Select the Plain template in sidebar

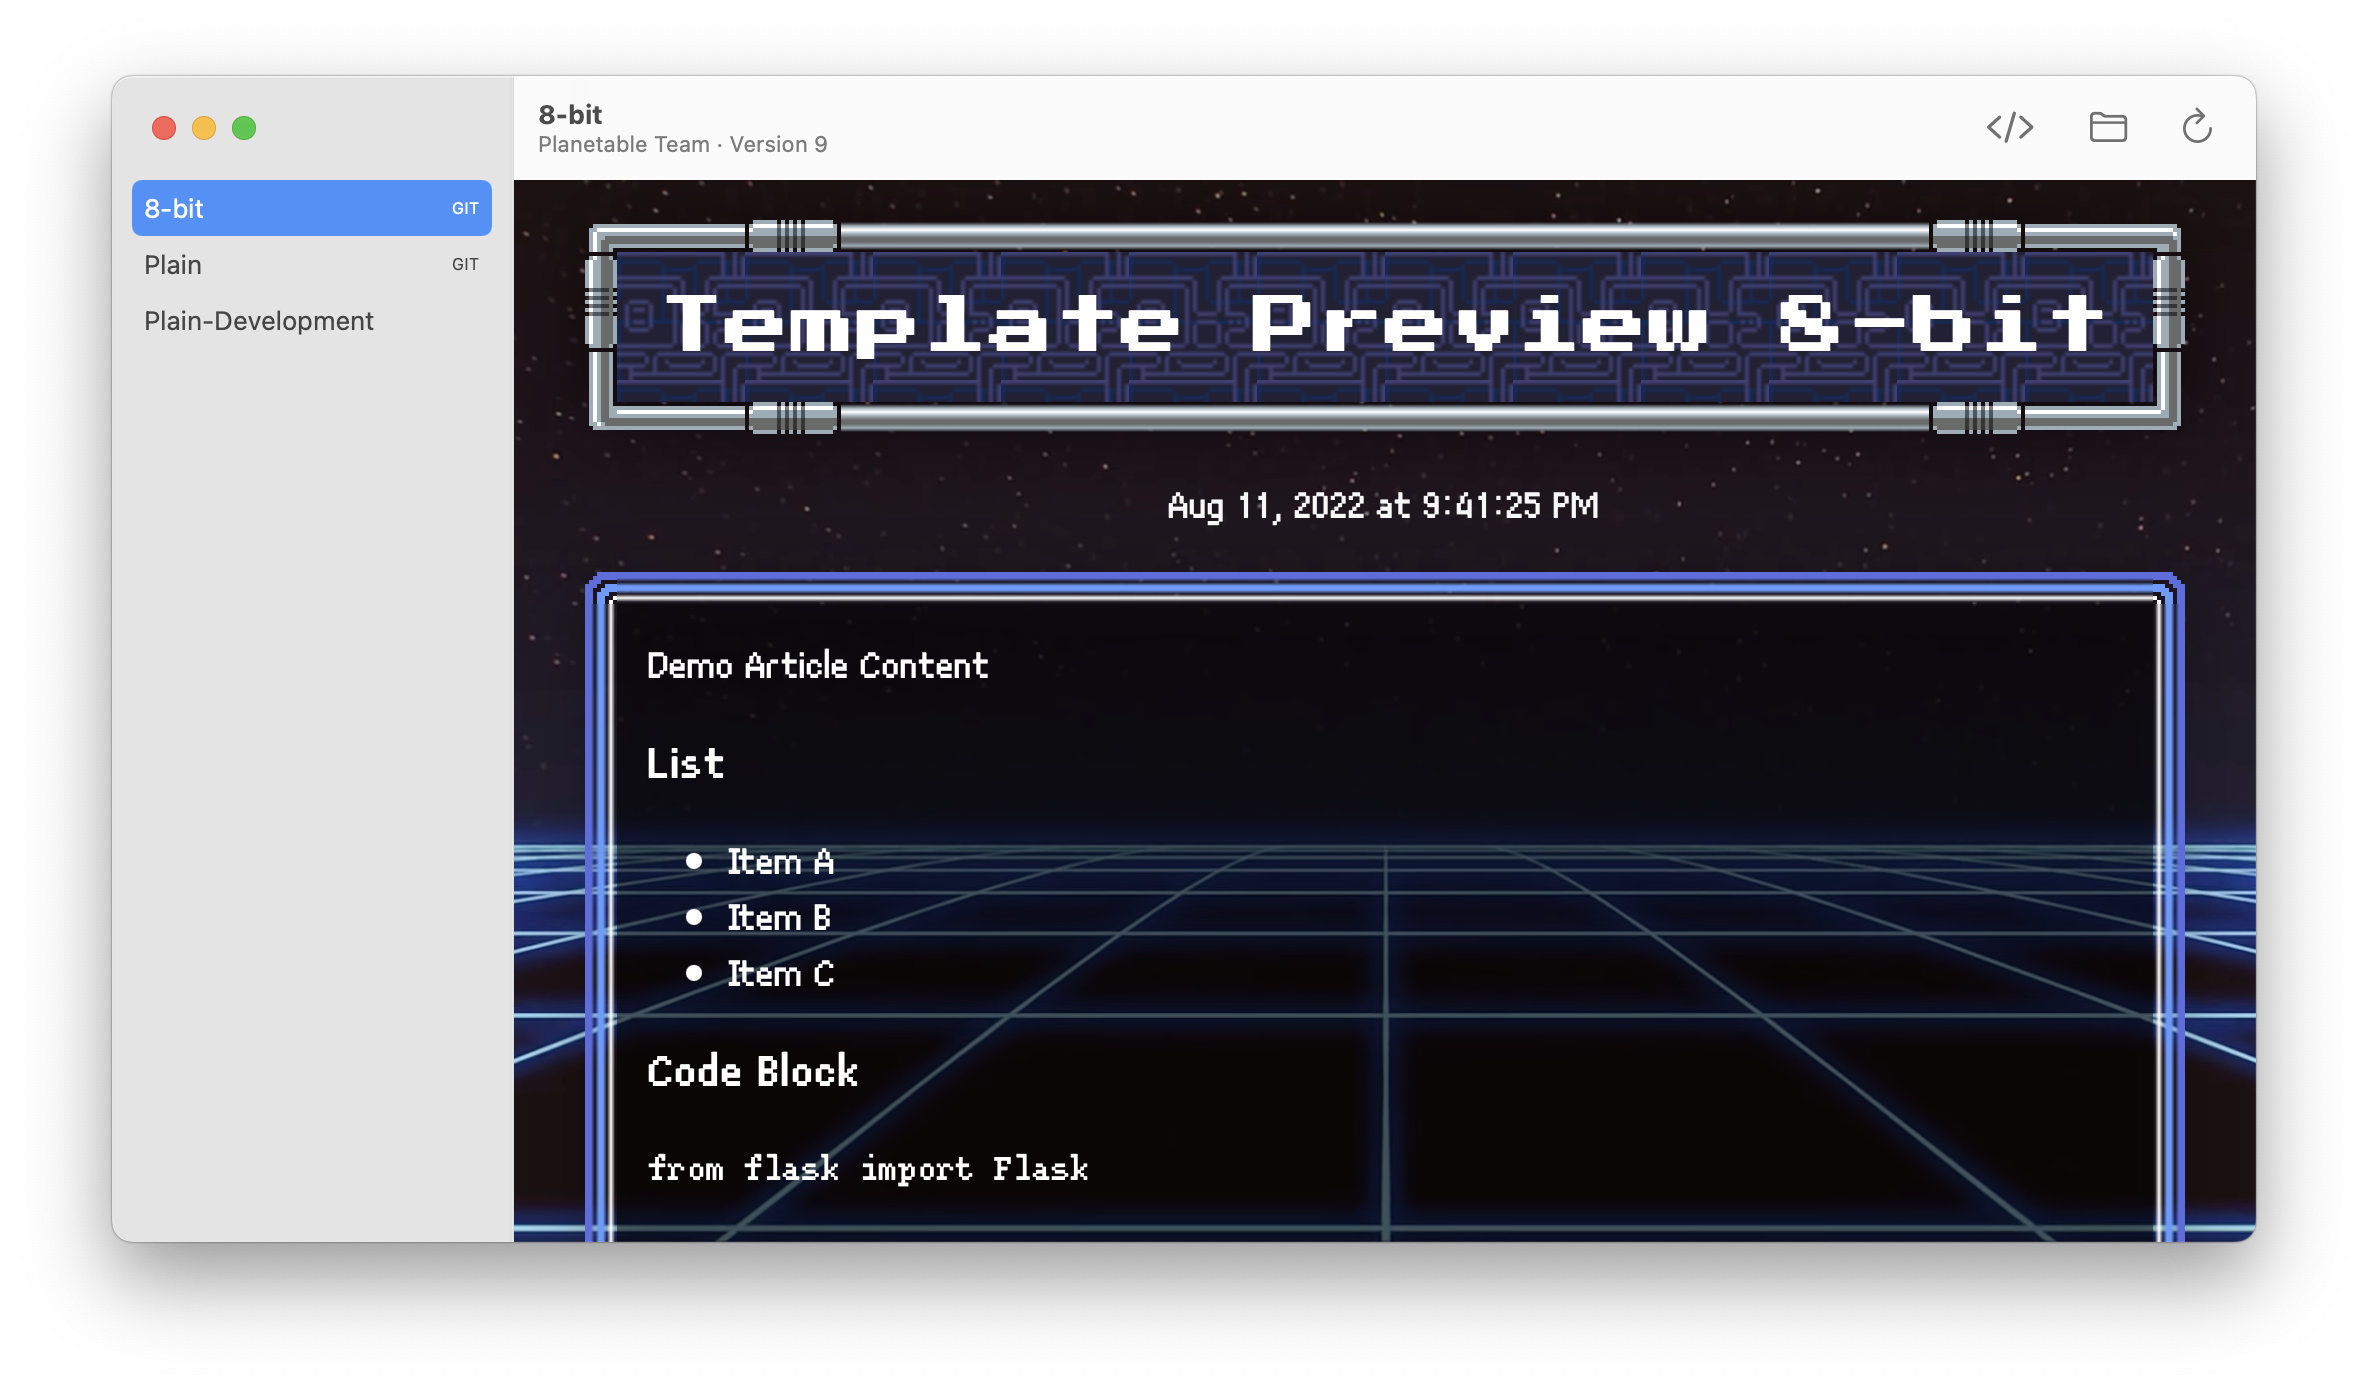[x=173, y=265]
